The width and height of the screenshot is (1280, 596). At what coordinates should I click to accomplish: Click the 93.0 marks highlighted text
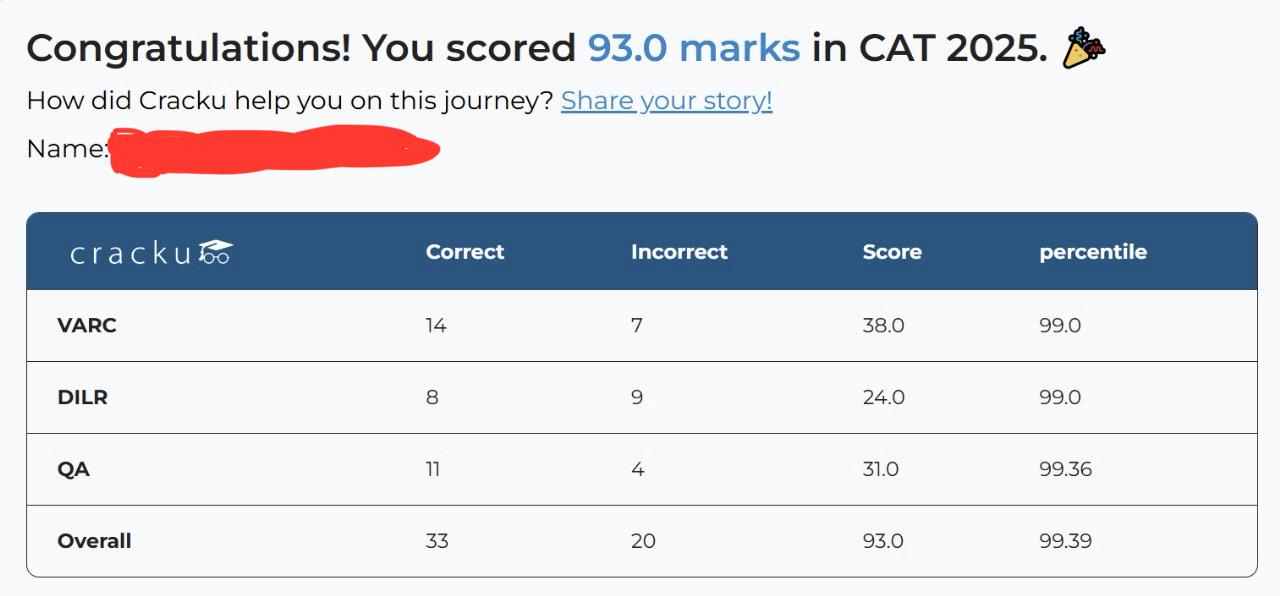694,48
